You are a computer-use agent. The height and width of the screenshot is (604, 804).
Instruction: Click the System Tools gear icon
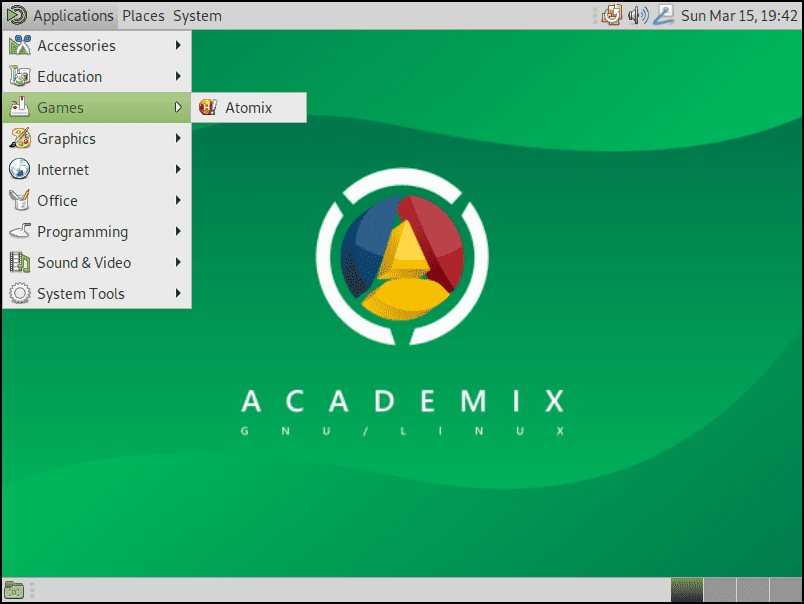(20, 293)
